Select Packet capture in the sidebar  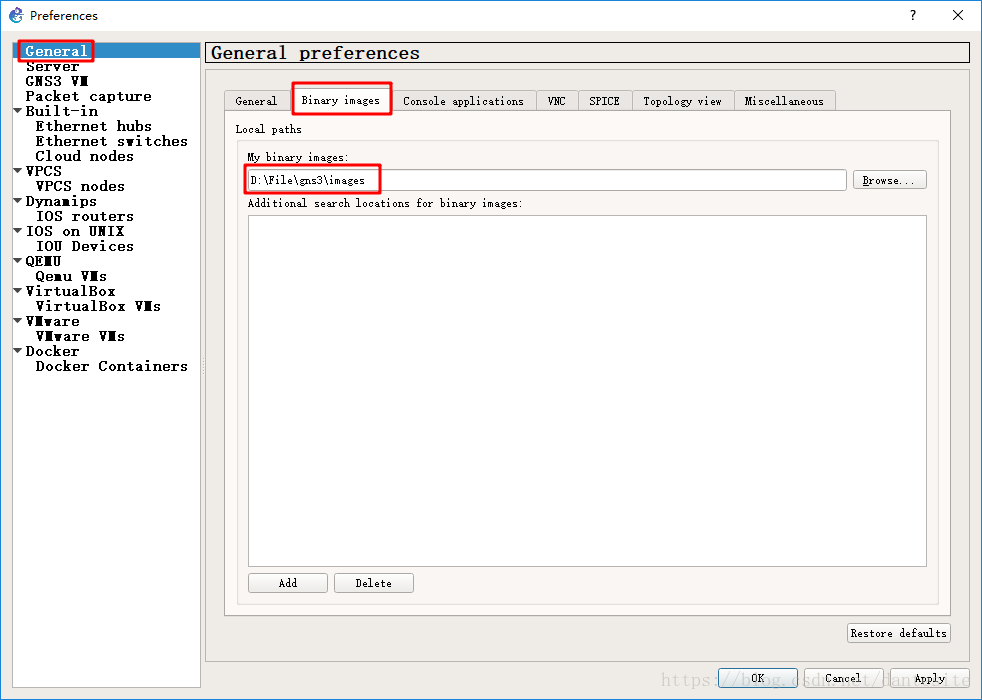click(x=88, y=96)
